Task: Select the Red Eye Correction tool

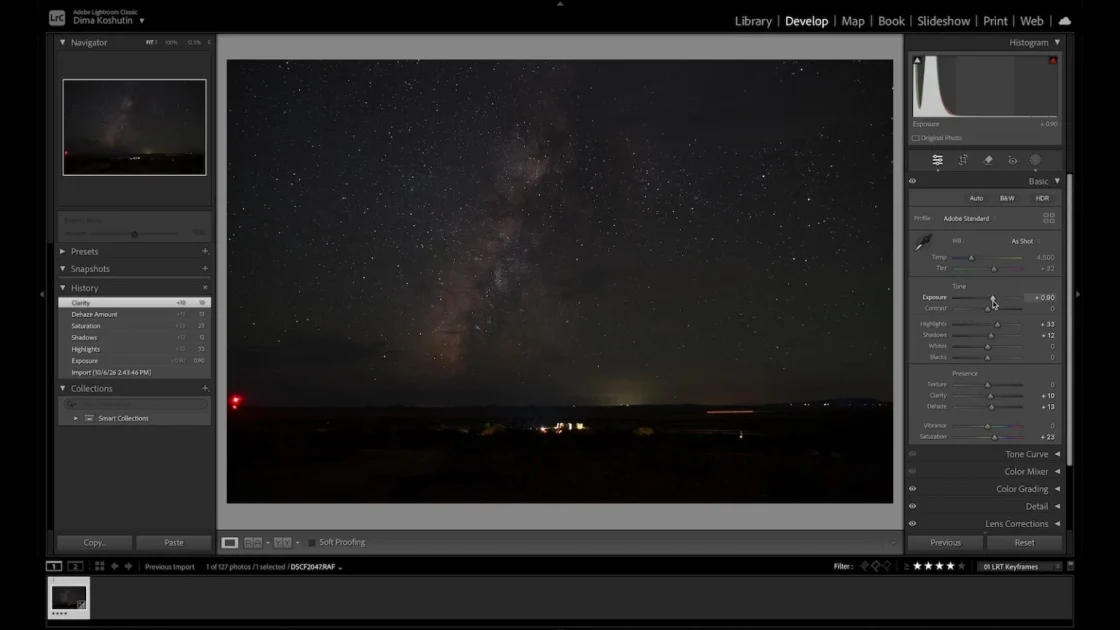Action: point(1012,160)
